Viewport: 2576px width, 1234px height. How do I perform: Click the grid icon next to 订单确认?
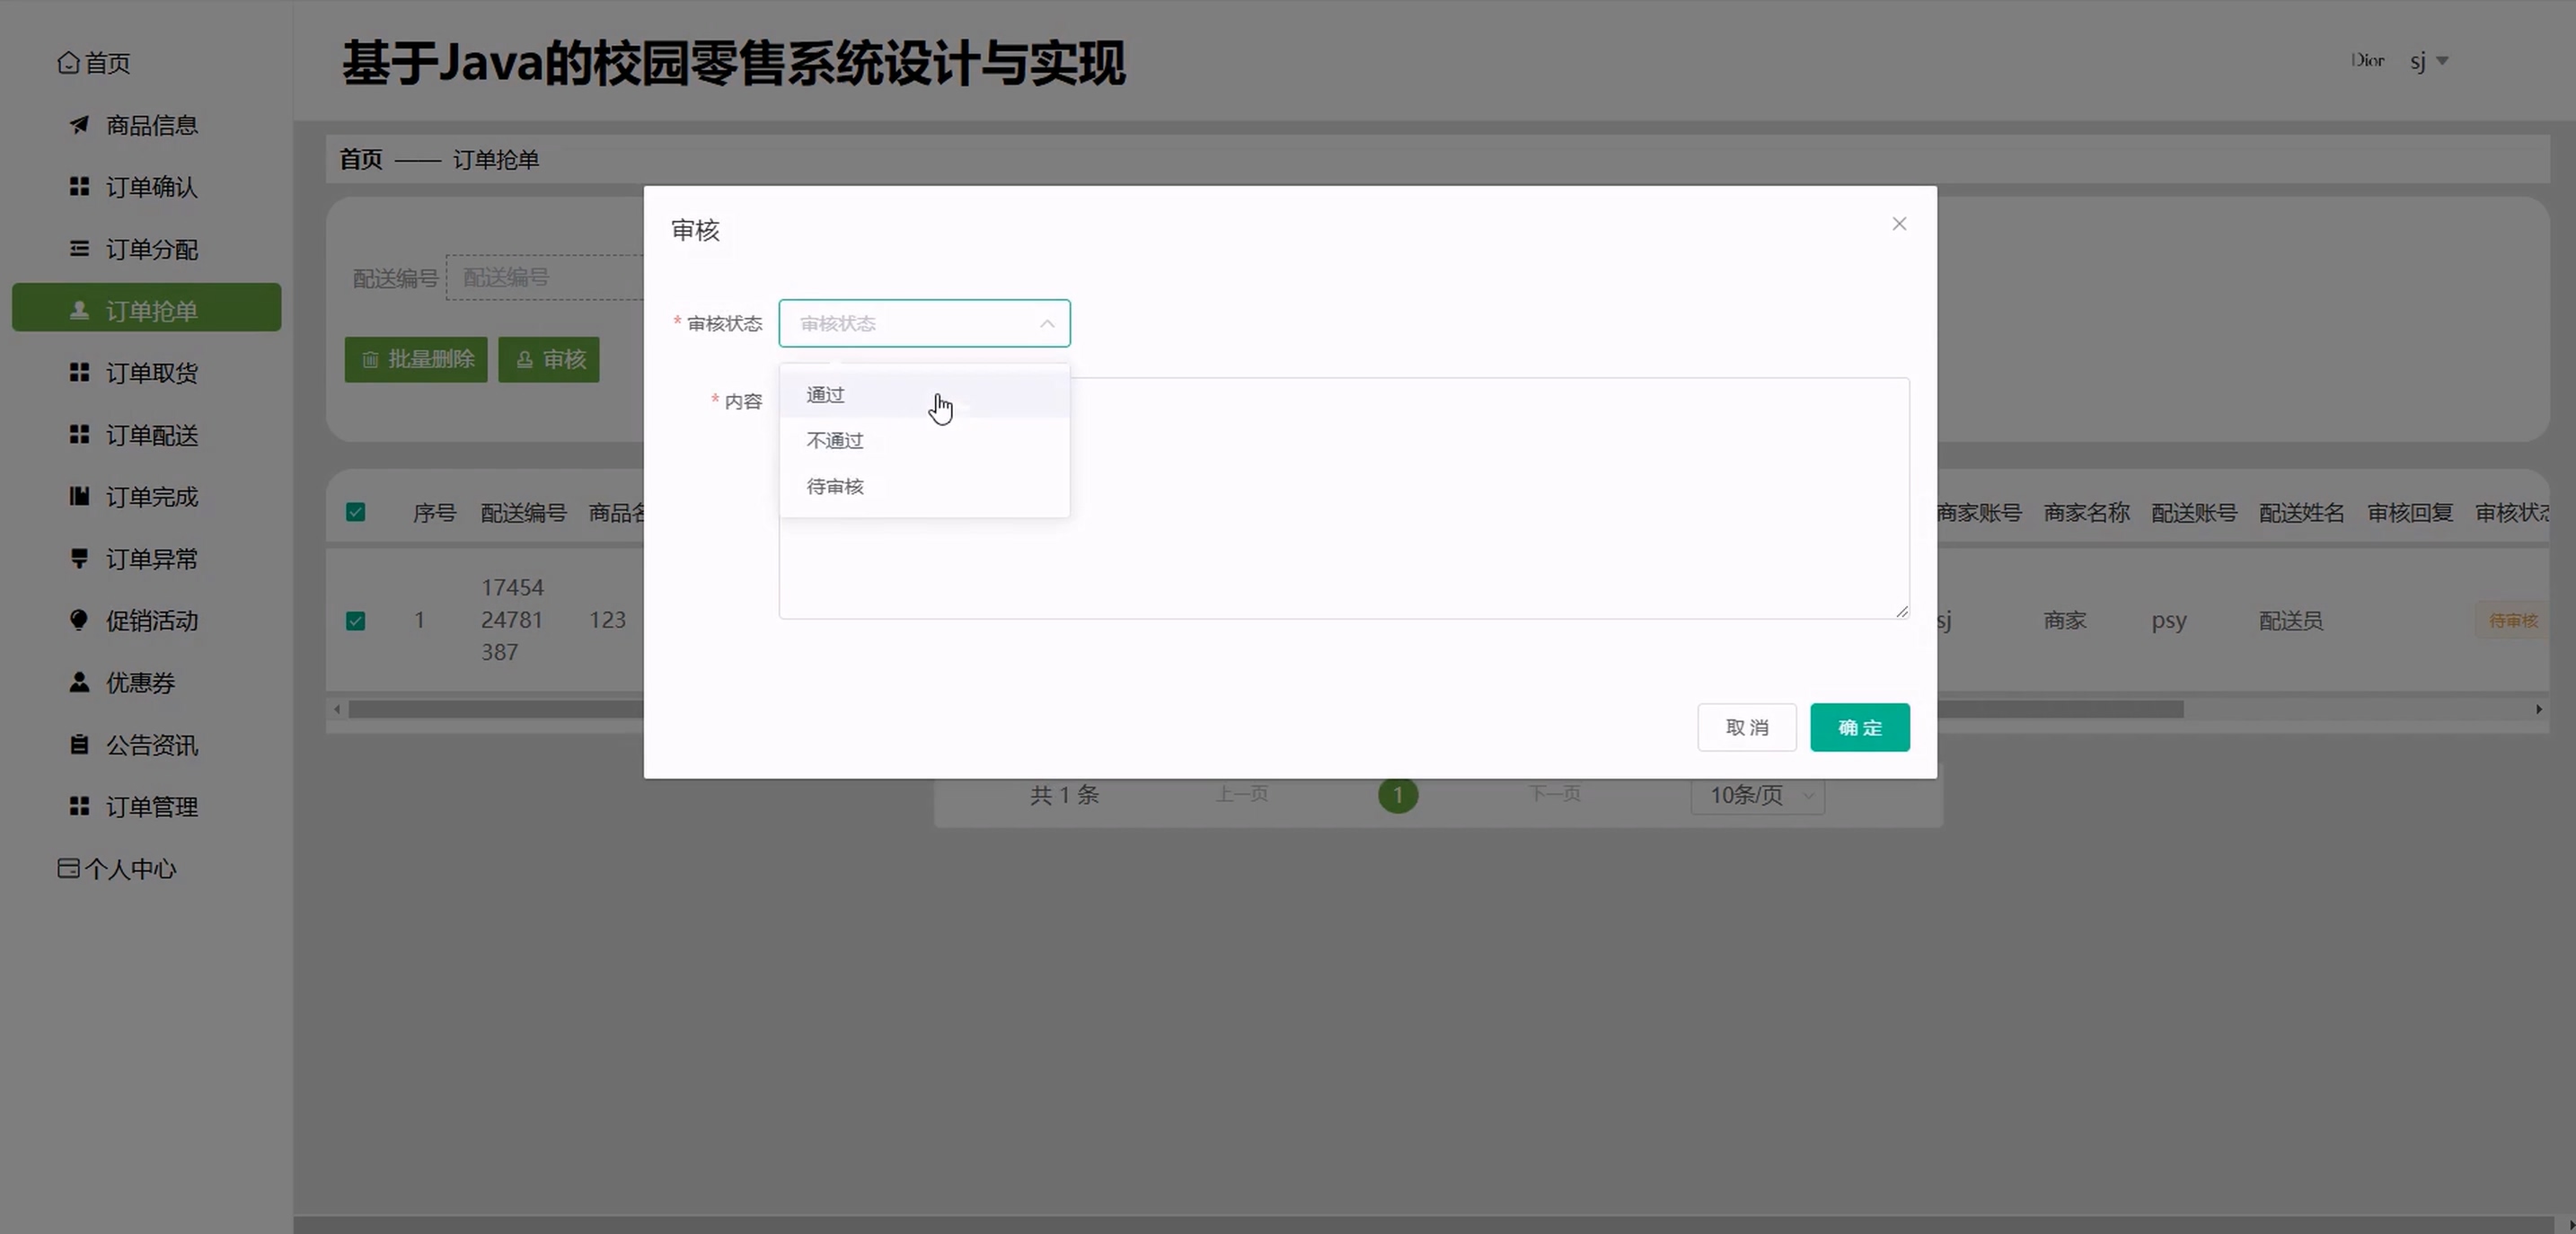(x=79, y=187)
